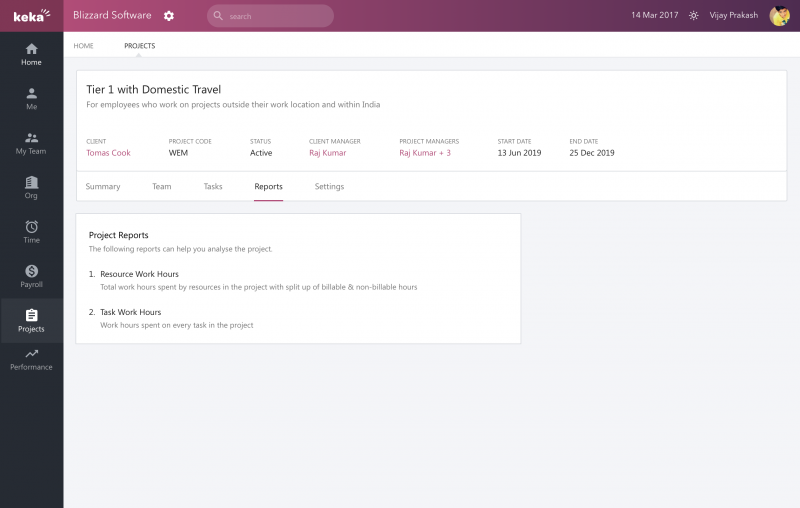Open the Home section in sidebar

coord(31,55)
